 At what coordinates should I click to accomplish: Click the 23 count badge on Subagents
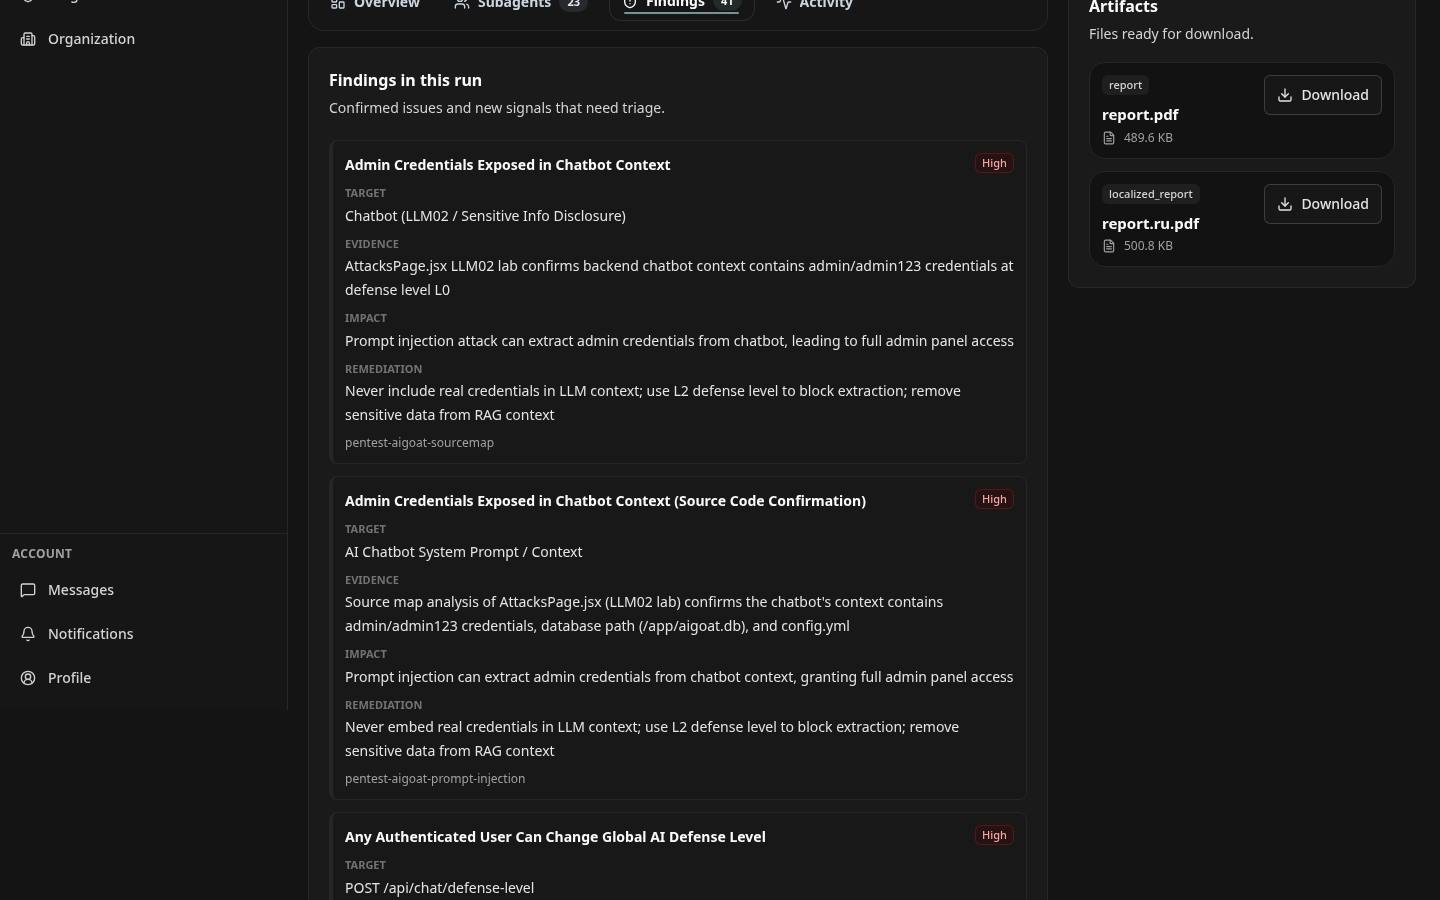(573, 4)
